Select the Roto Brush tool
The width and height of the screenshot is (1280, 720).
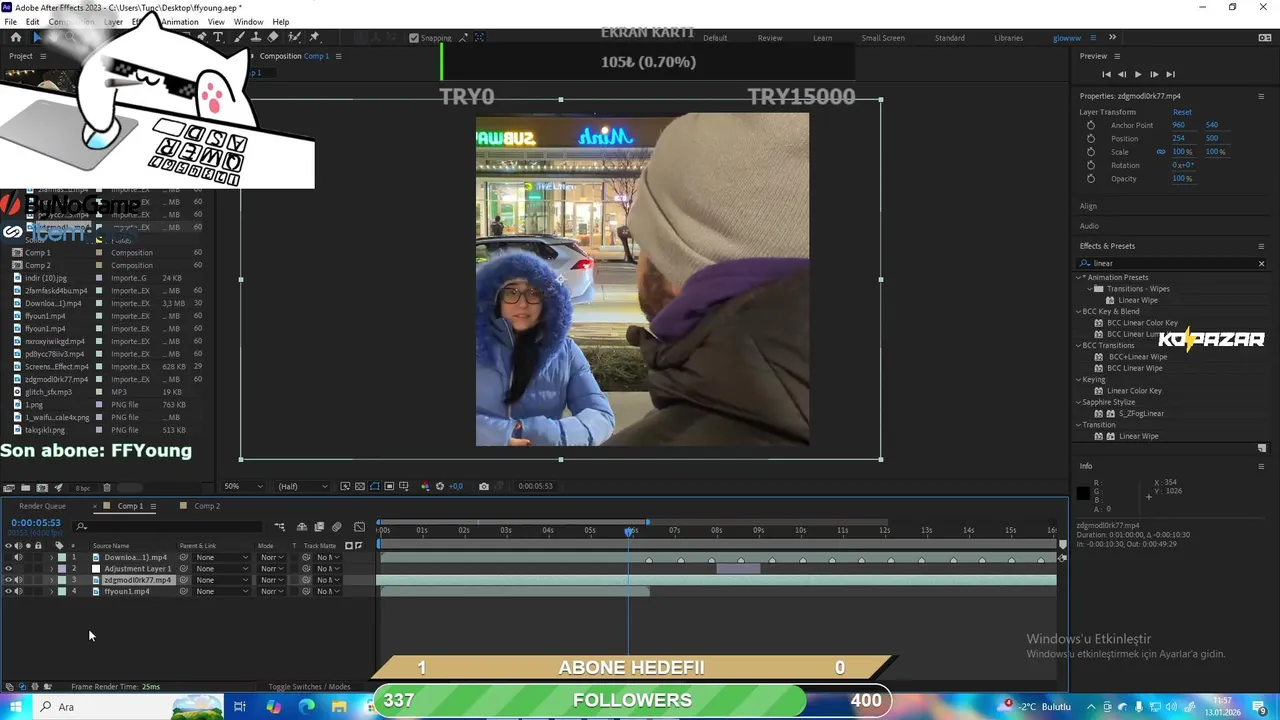[294, 37]
